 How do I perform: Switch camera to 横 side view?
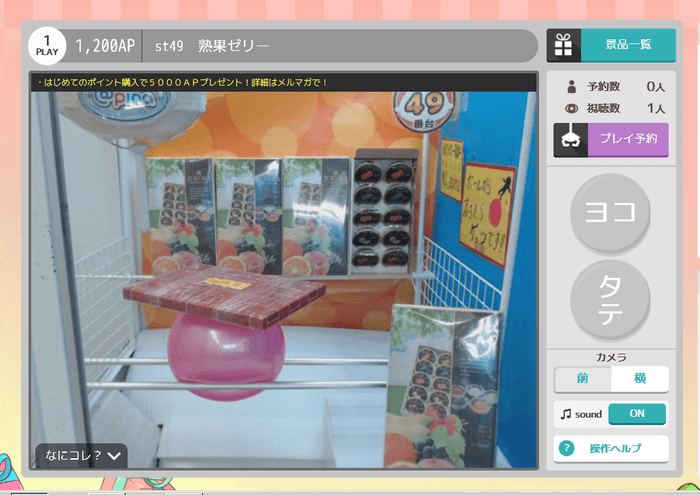[x=640, y=379]
